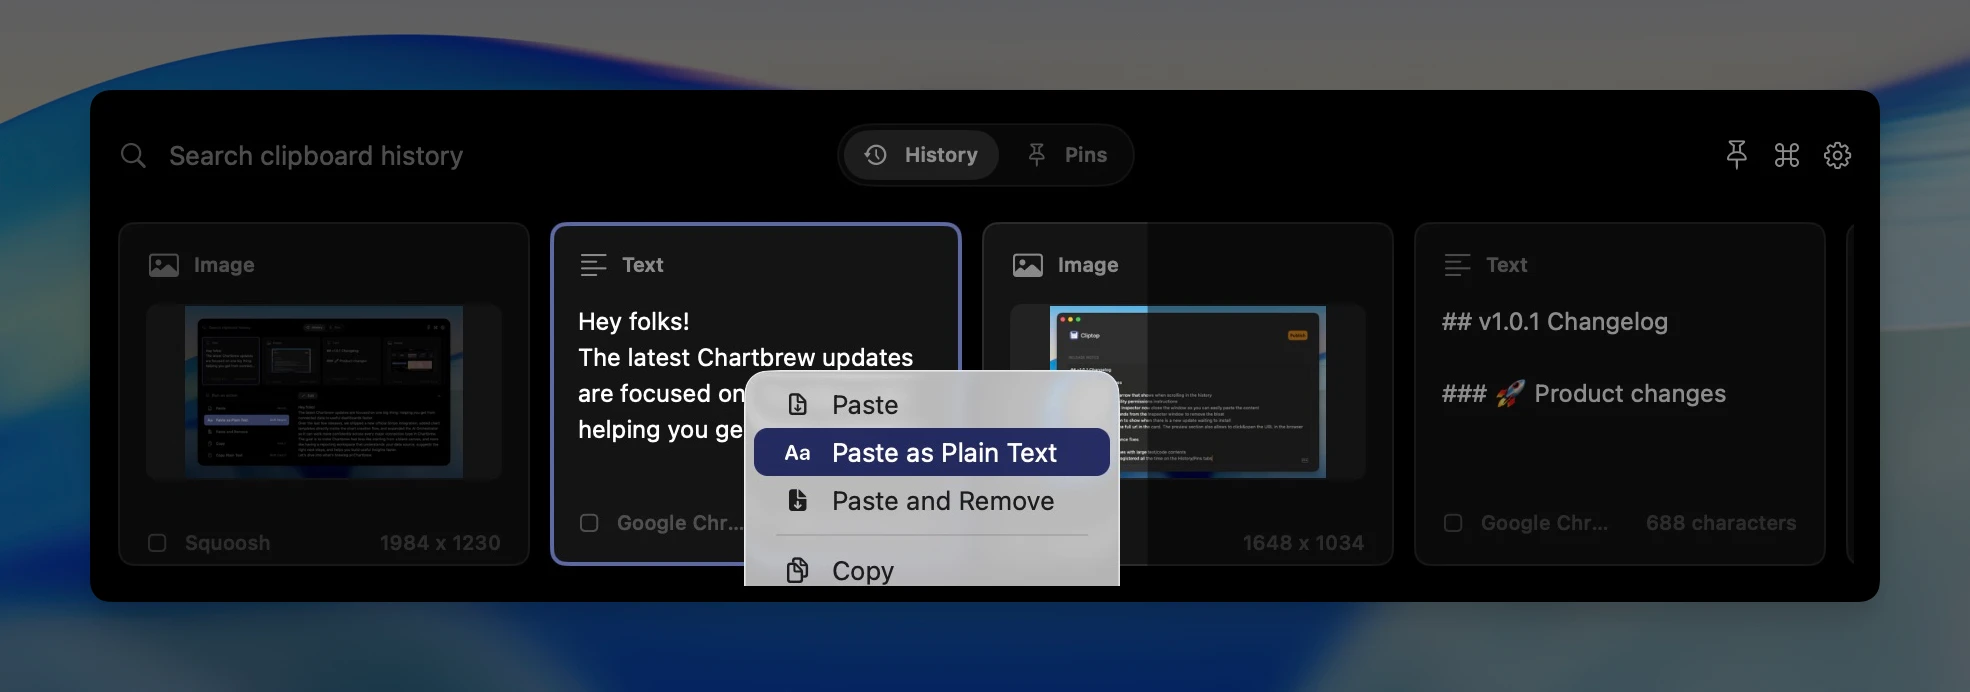This screenshot has width=1970, height=692.
Task: Click the Paste clipboard icon in menu
Action: coord(798,405)
